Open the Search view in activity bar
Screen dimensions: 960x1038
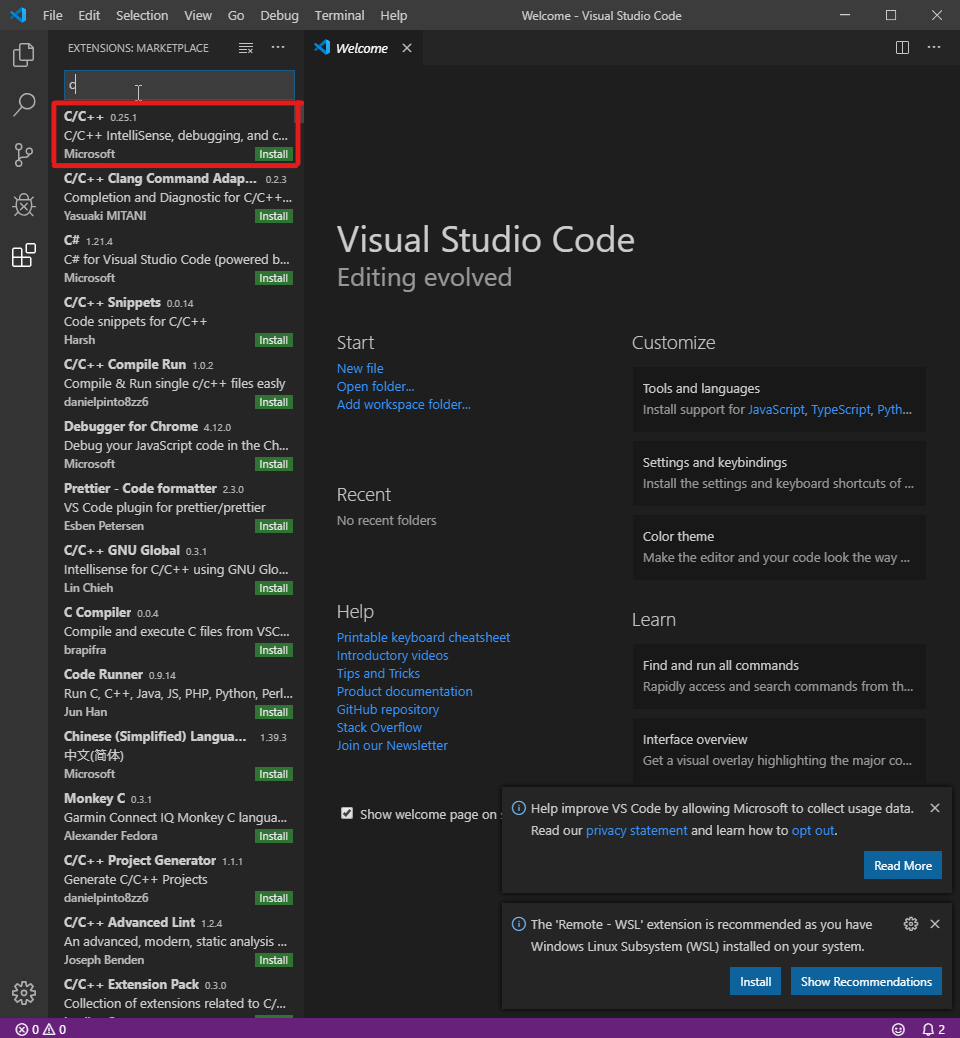(24, 105)
